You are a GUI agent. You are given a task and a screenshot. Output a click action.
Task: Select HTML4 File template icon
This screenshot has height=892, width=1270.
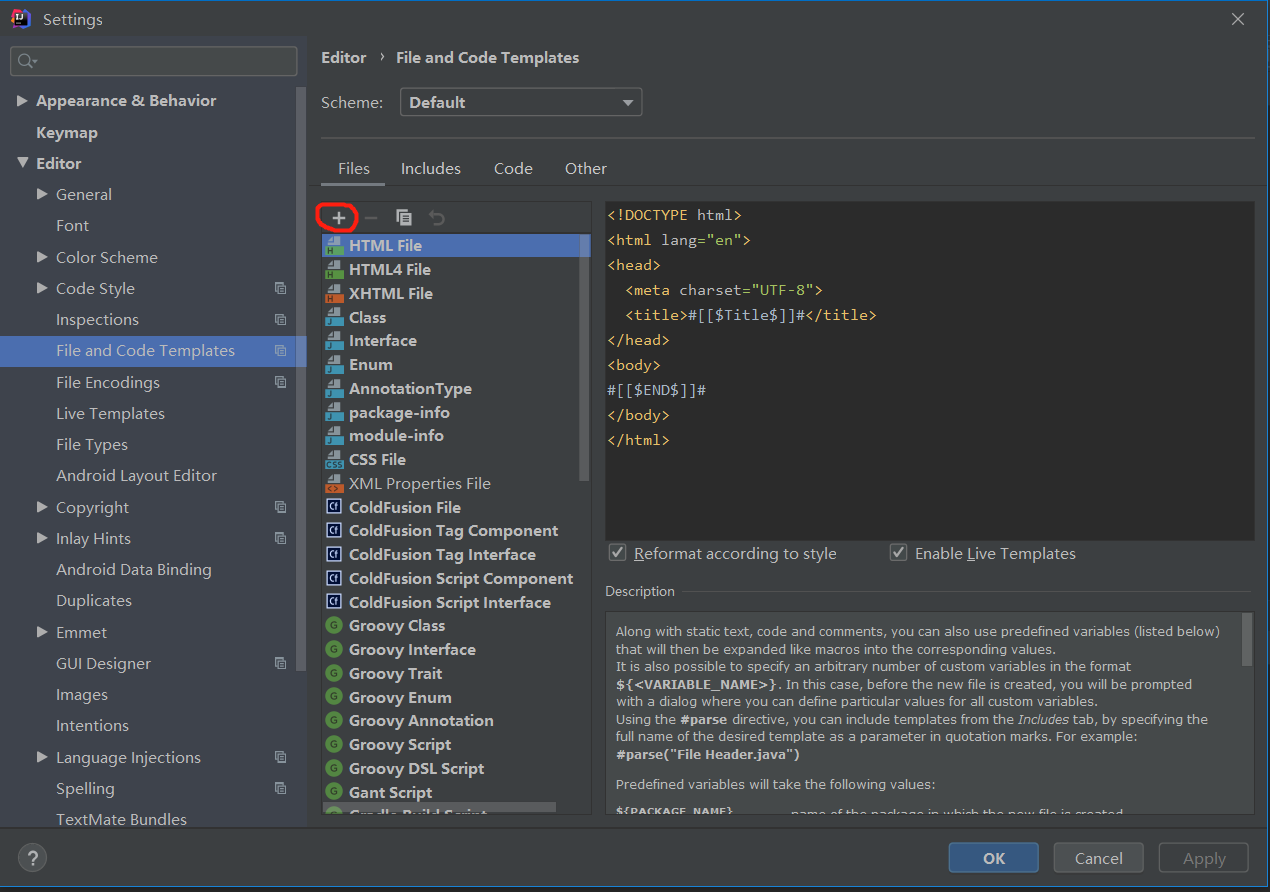point(334,270)
